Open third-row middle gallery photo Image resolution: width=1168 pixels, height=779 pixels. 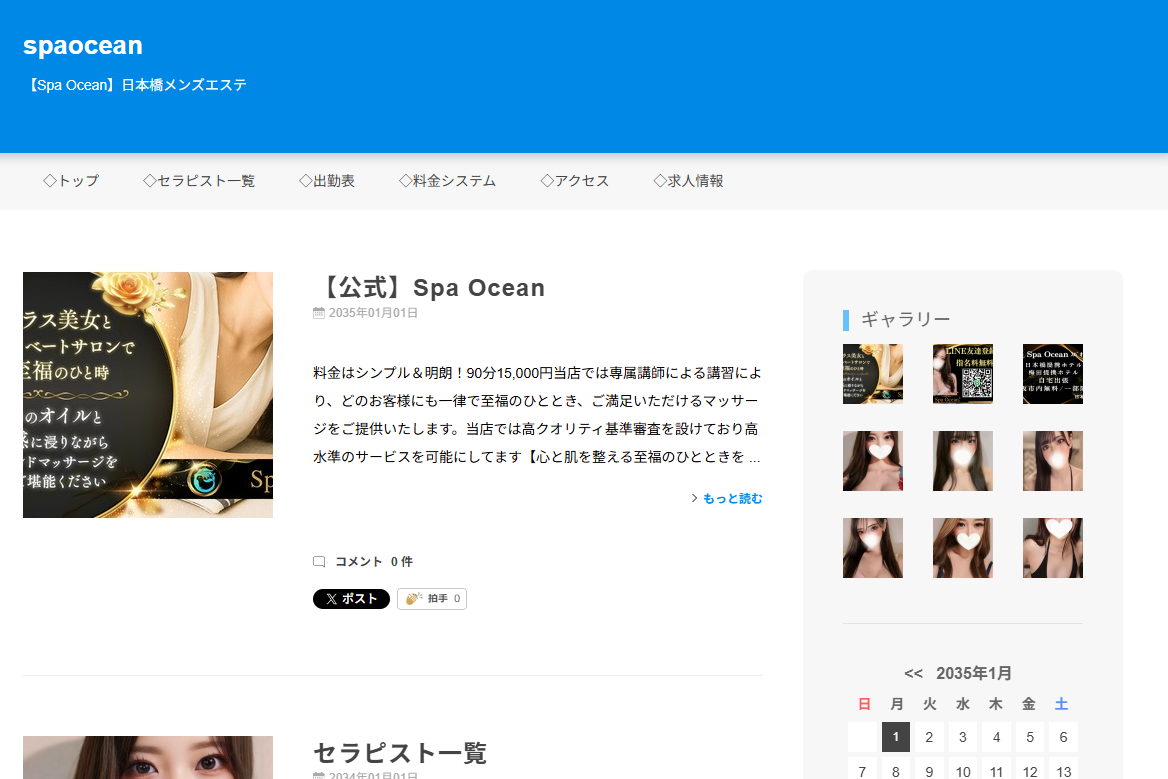coord(962,548)
